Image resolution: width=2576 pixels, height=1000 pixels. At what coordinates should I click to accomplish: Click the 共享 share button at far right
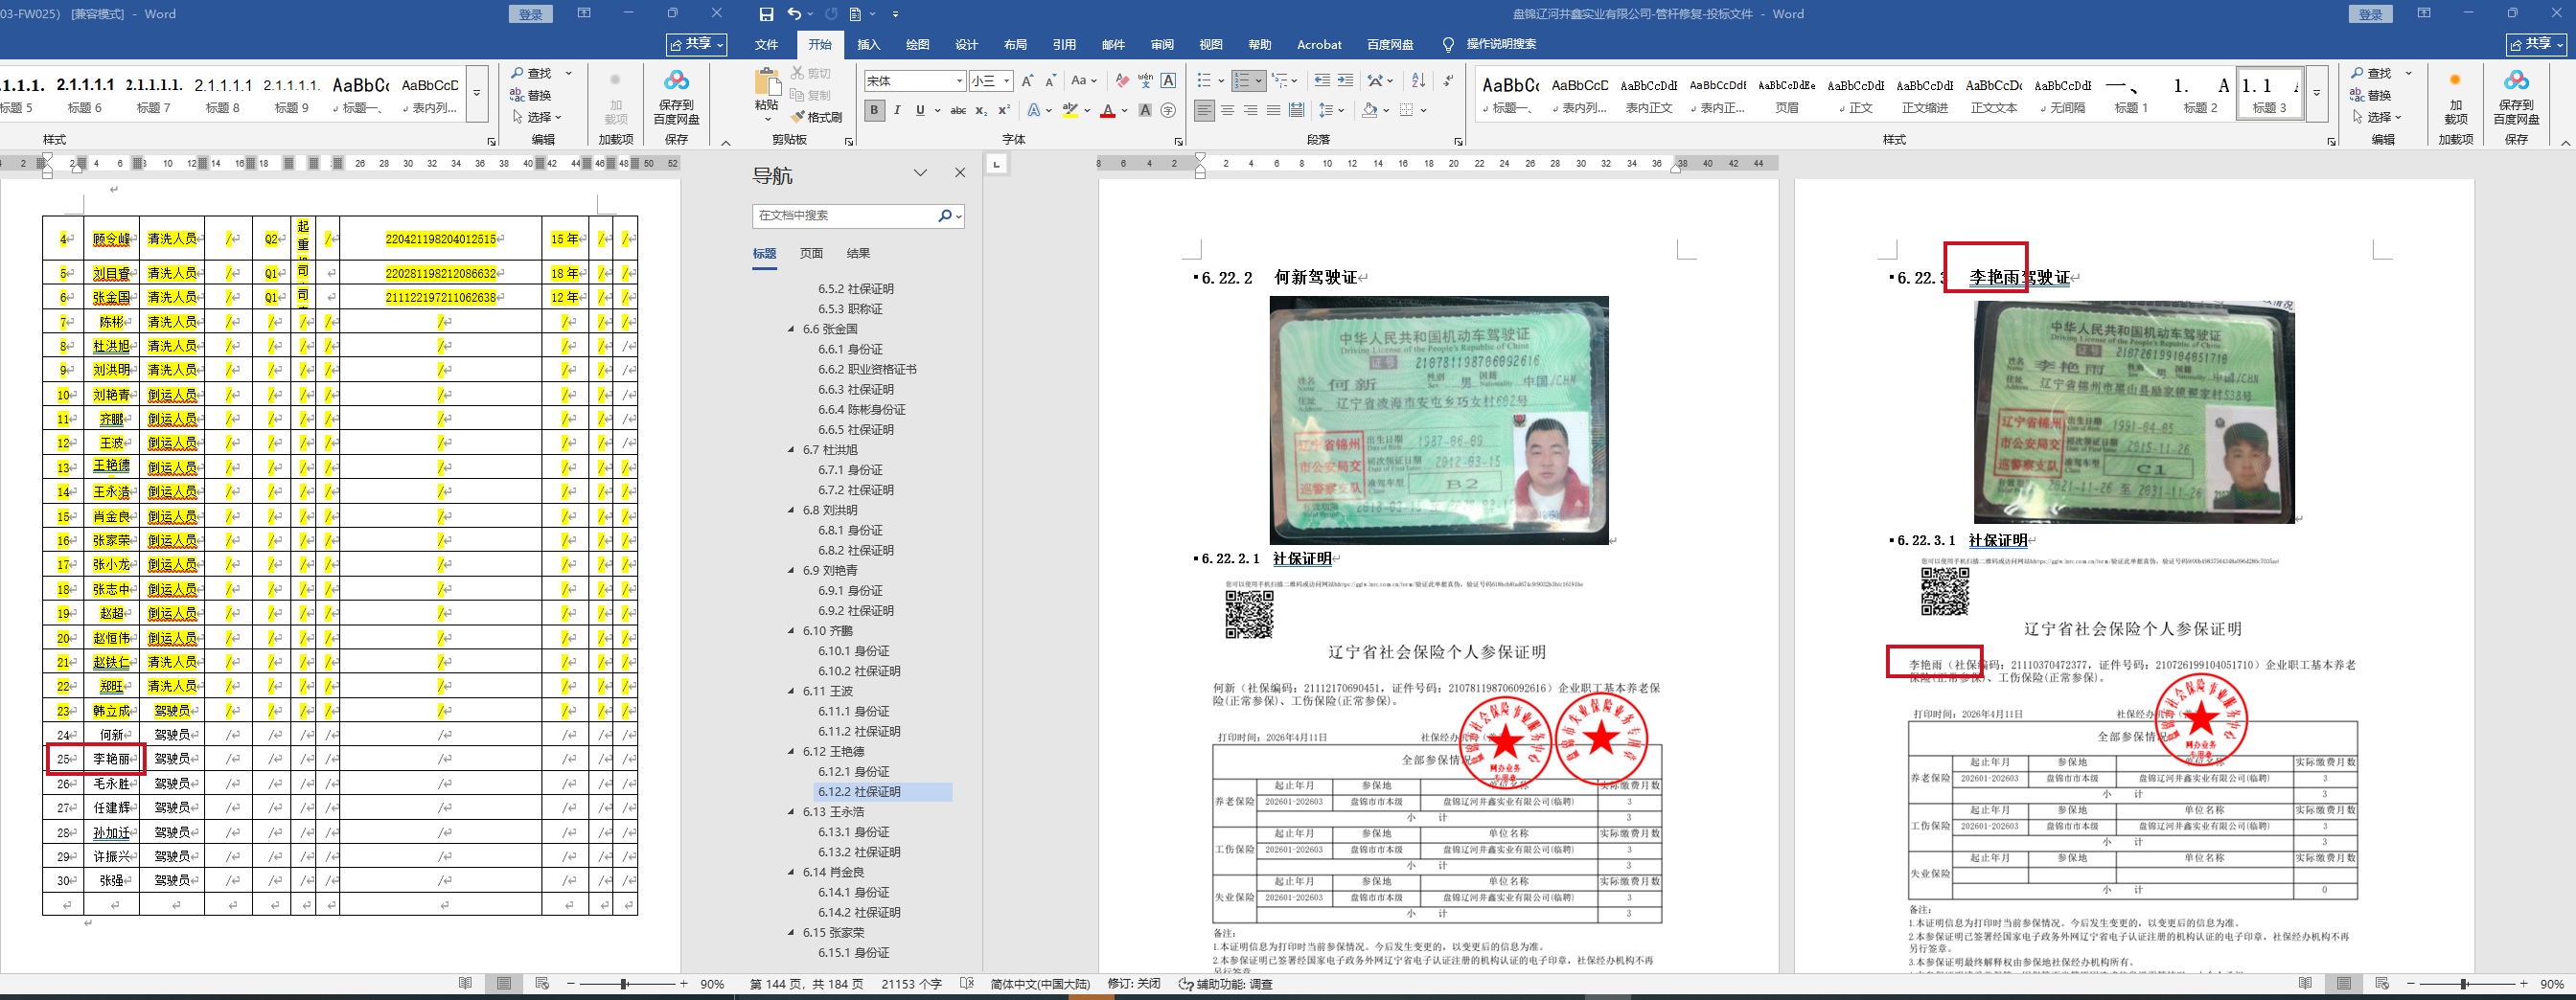(2536, 44)
